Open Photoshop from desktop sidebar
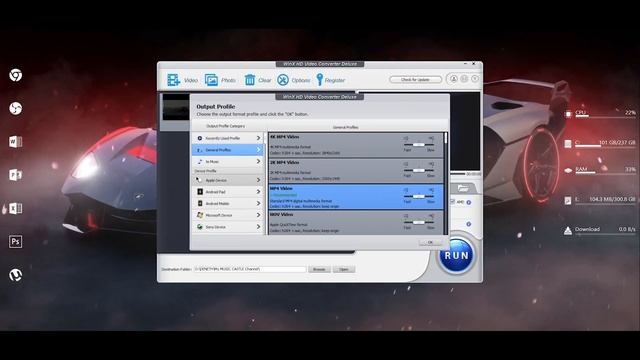This screenshot has height=360, width=640. pos(16,242)
